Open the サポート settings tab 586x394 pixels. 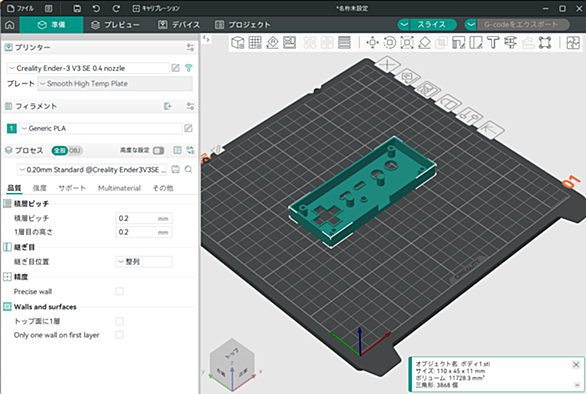[x=72, y=188]
